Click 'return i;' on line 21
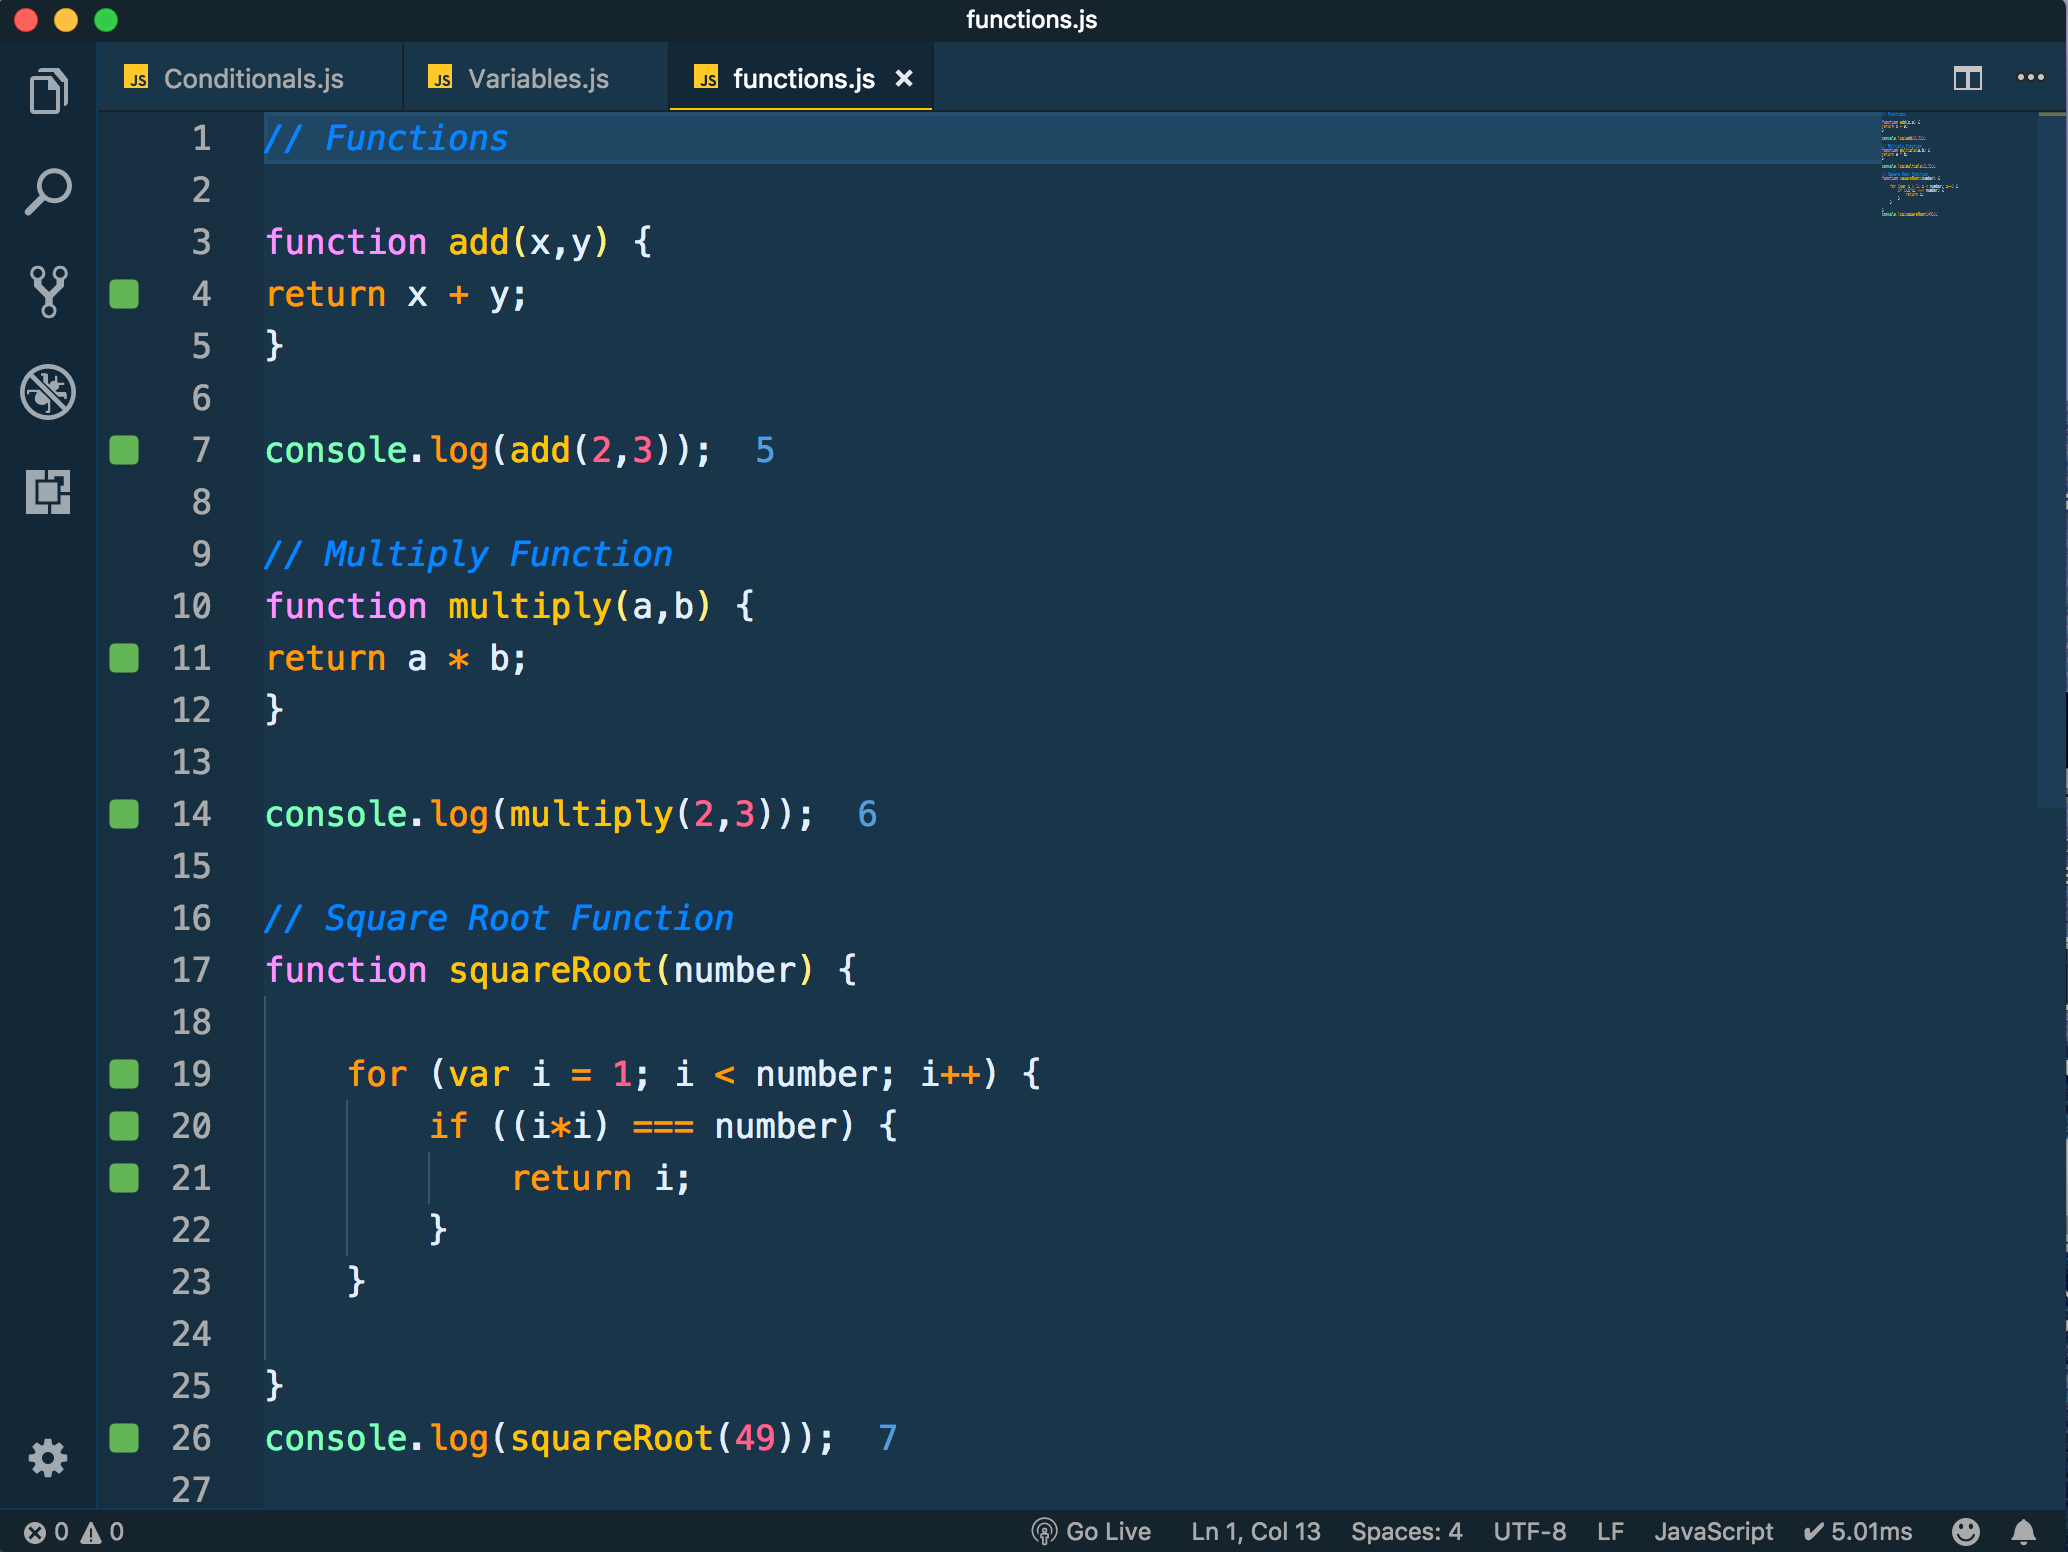The height and width of the screenshot is (1552, 2068). [601, 1178]
